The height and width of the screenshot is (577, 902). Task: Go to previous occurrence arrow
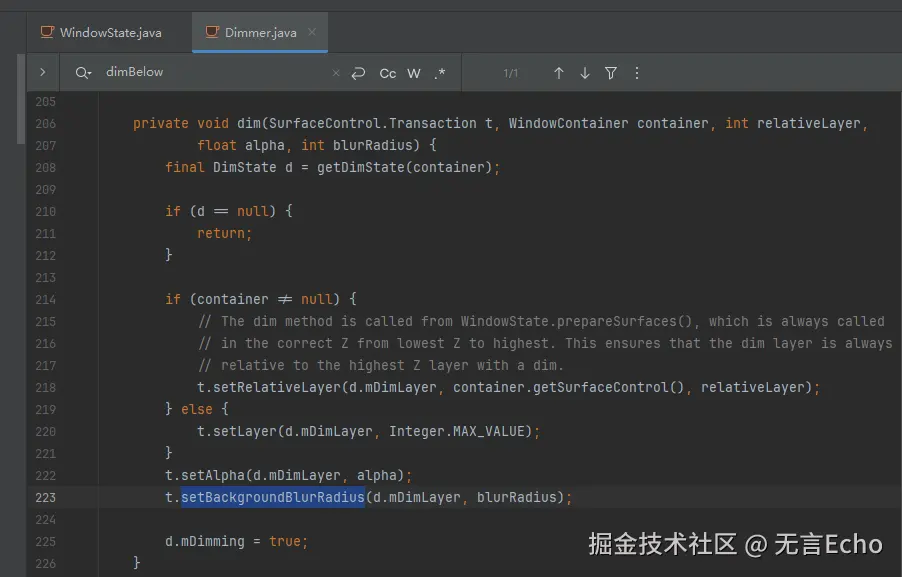[559, 73]
